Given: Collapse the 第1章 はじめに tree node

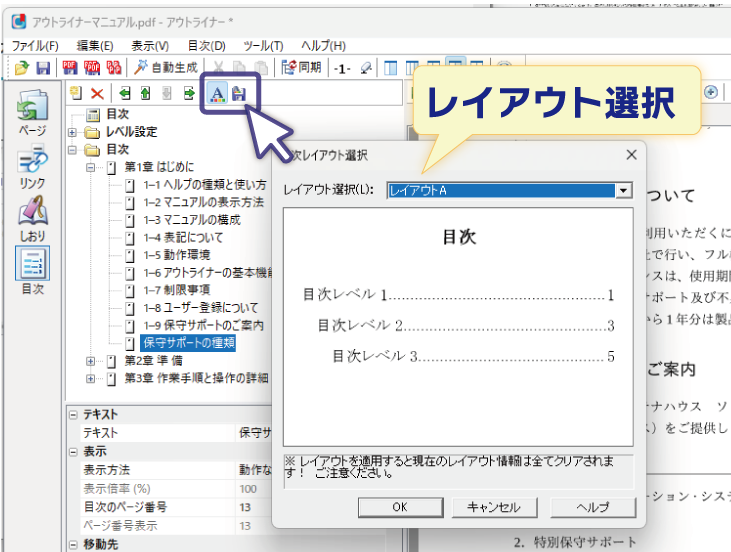Looking at the screenshot, I should (91, 167).
